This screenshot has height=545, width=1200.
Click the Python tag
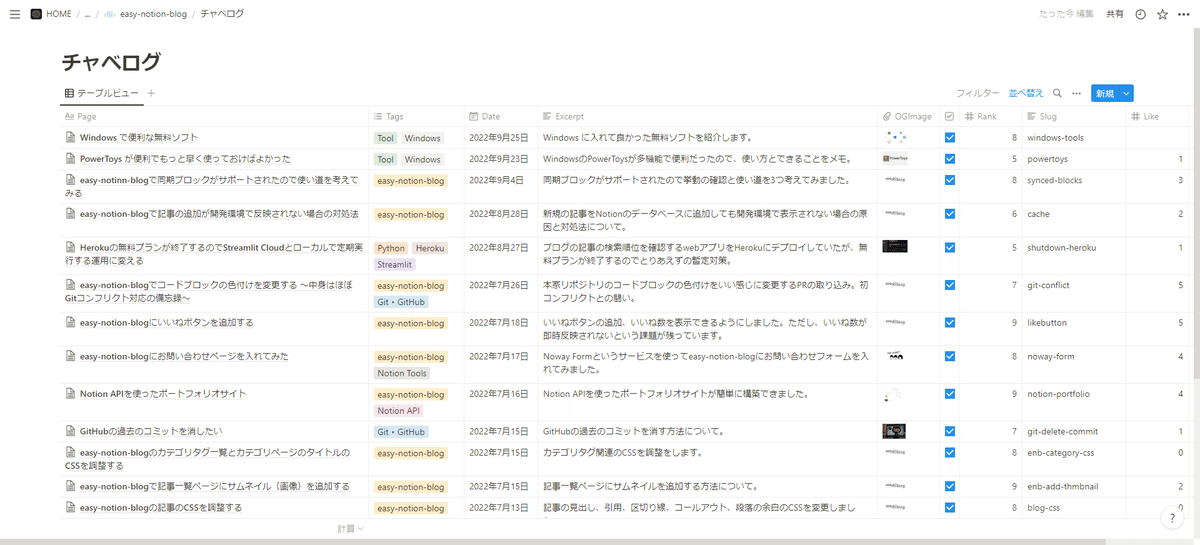(391, 248)
